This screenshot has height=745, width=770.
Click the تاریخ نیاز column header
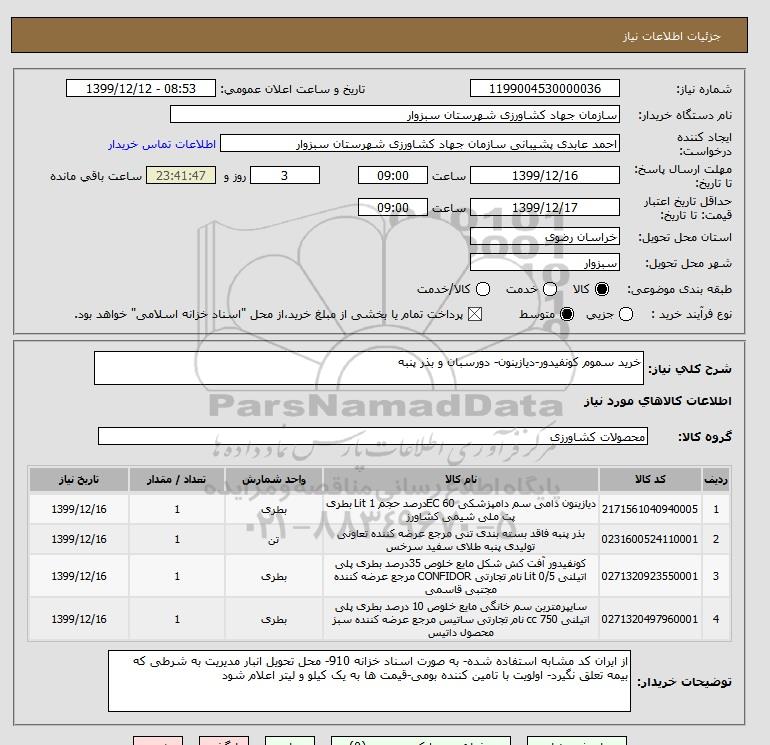point(79,479)
